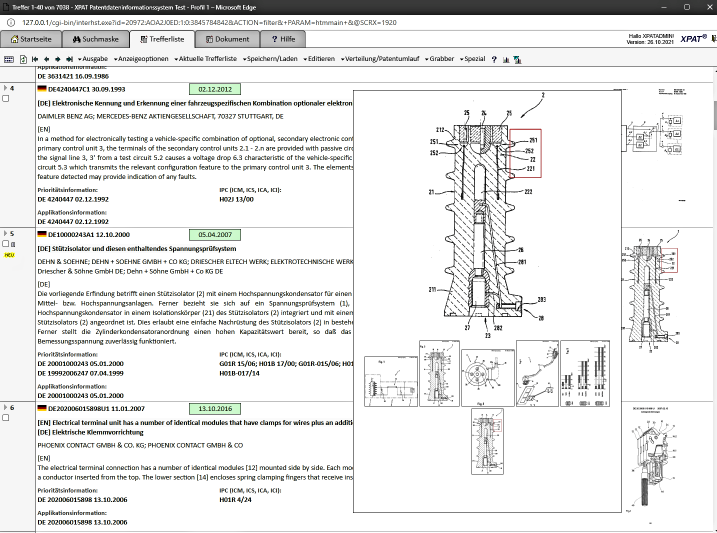Tick checkbox for result 5
Screen dimensions: 717x533
[x=6, y=244]
